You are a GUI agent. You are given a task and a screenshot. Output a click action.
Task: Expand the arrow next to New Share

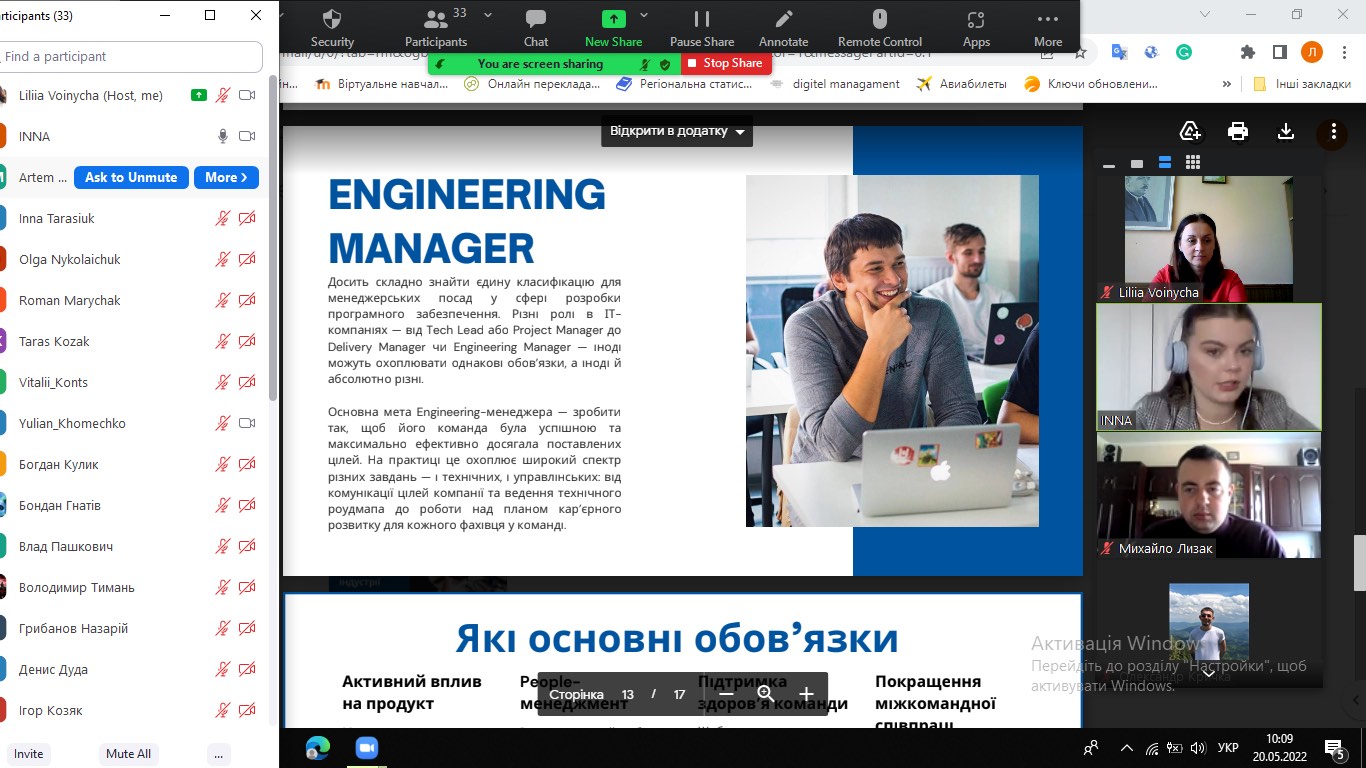click(x=644, y=15)
